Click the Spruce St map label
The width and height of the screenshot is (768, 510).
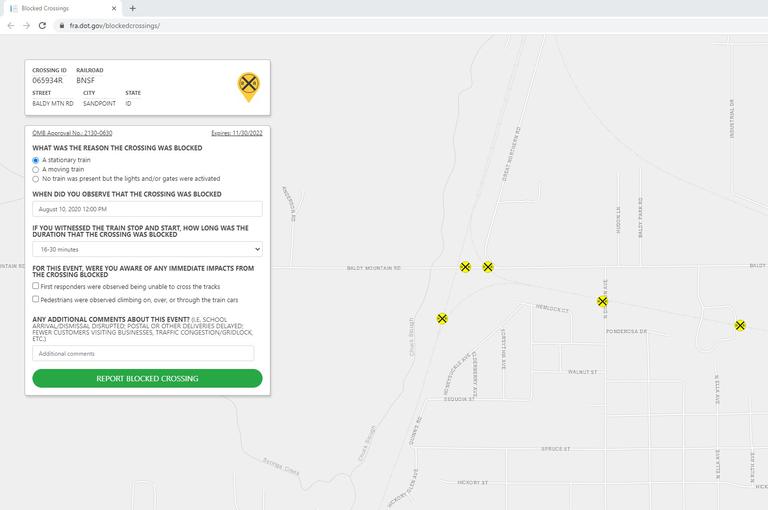(x=555, y=449)
